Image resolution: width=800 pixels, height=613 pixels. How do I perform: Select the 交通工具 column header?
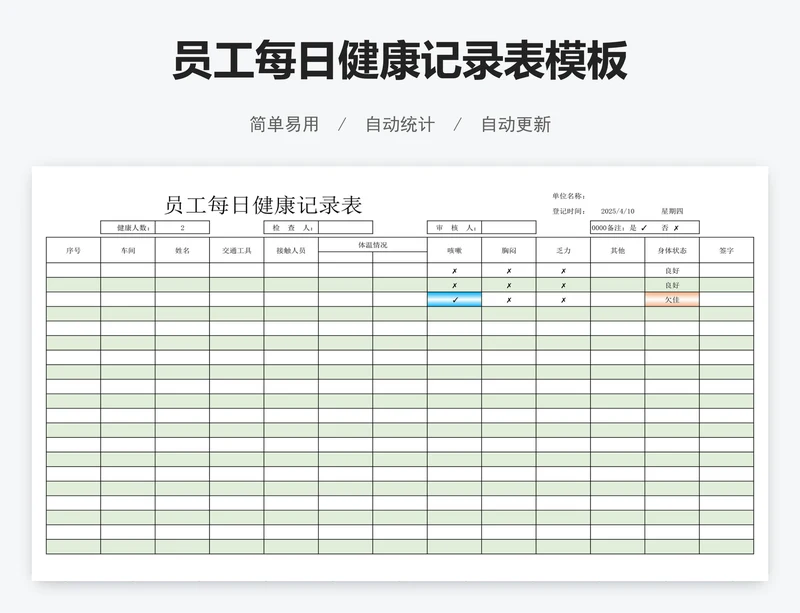237,250
